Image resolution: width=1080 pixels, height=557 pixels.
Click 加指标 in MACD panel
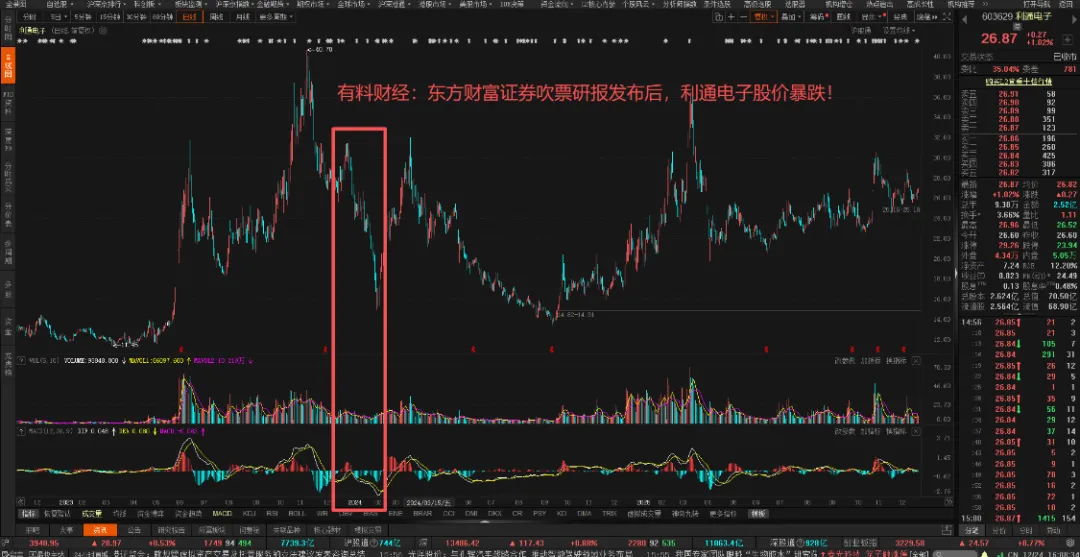point(869,432)
